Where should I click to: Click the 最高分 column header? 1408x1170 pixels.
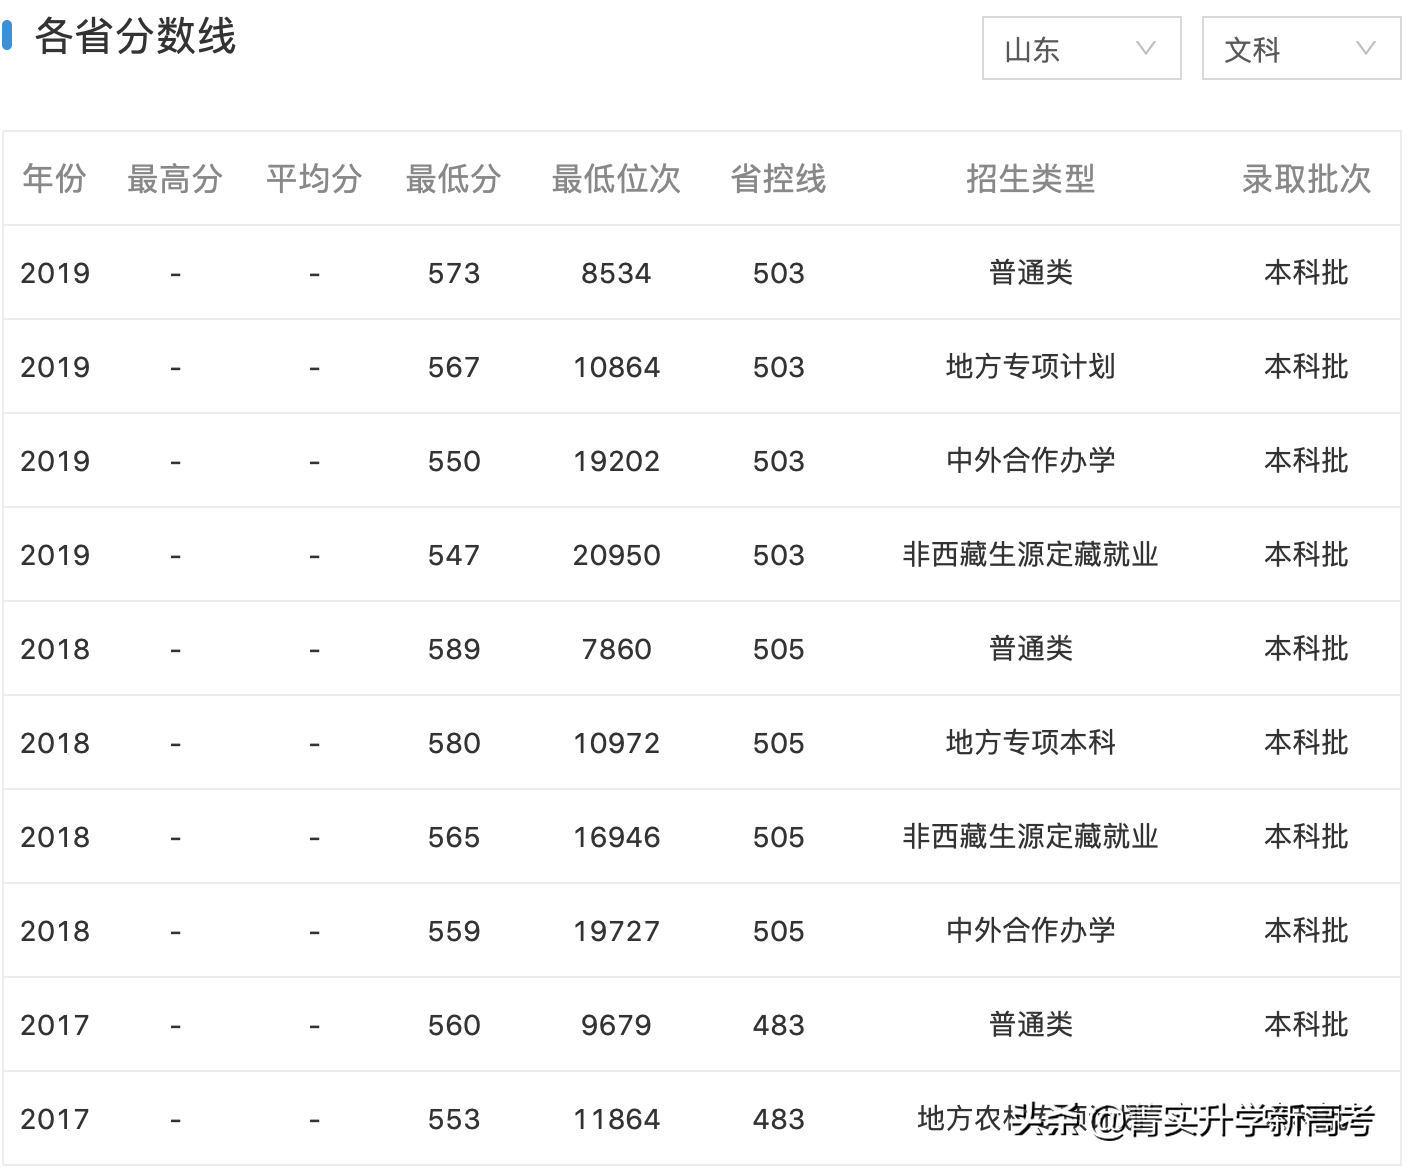pyautogui.click(x=175, y=180)
